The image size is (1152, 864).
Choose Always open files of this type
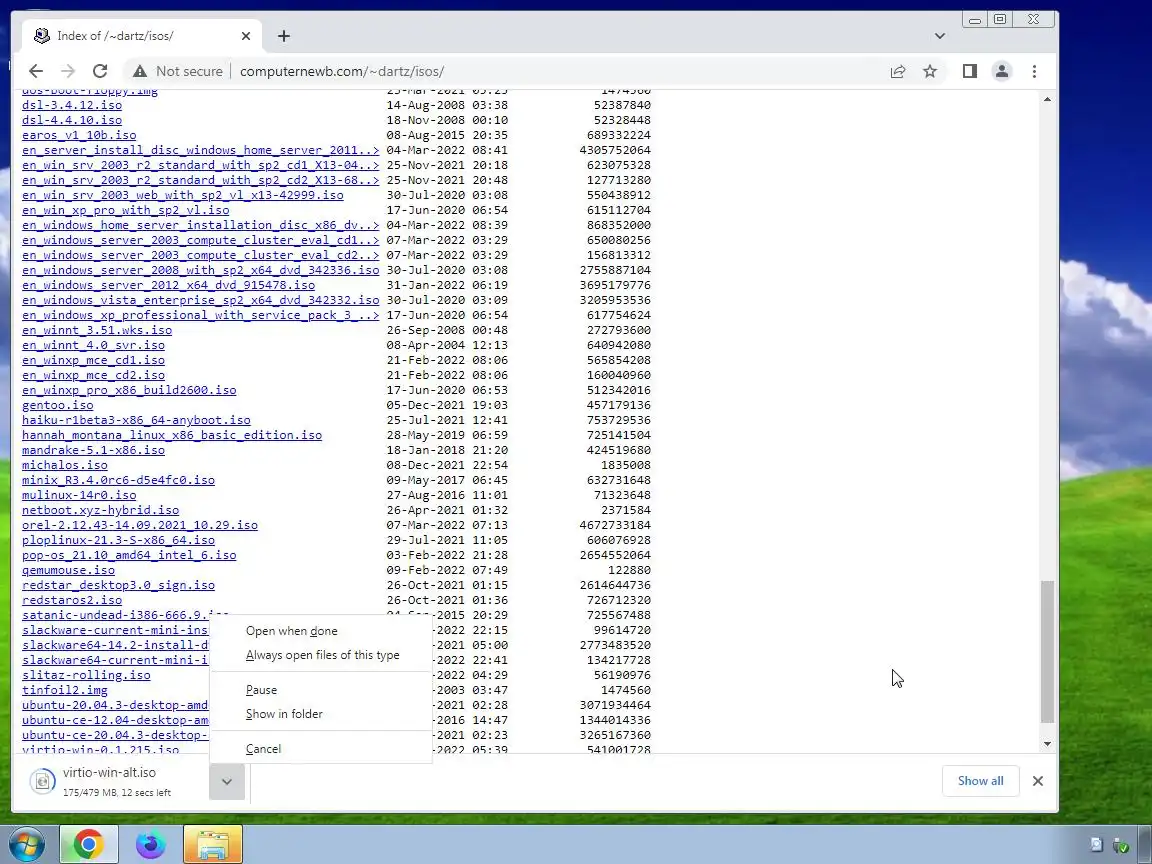click(x=323, y=655)
